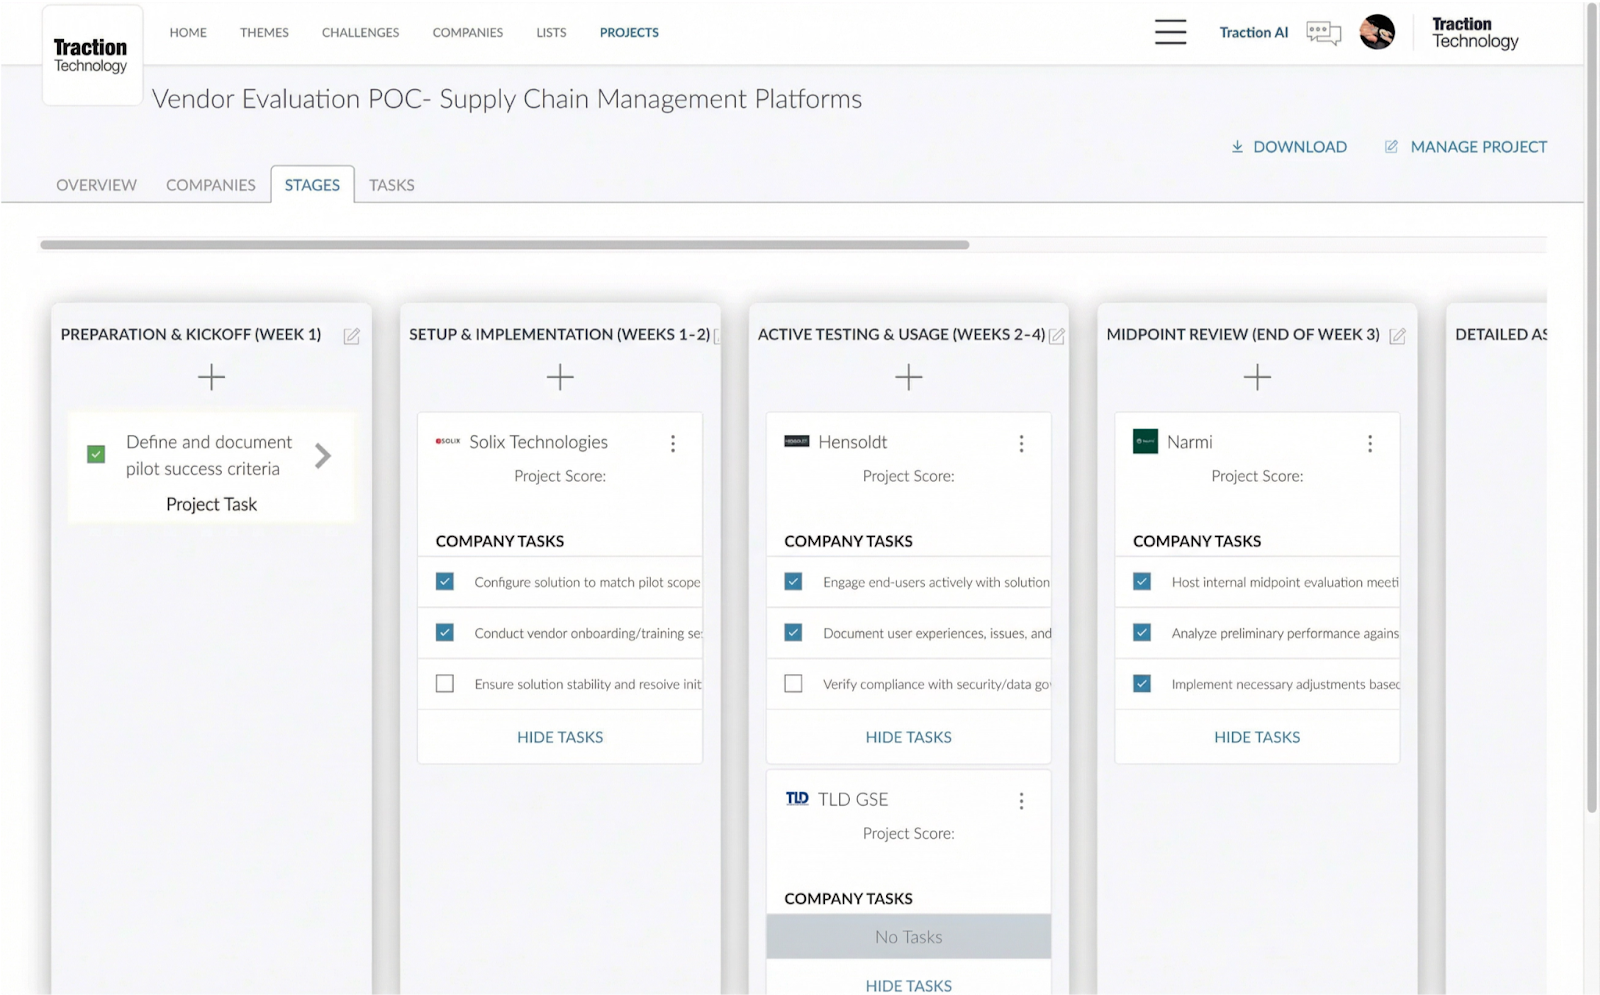This screenshot has width=1600, height=995.
Task: Edit the Preparation & Kickoff stage name
Action: [352, 336]
